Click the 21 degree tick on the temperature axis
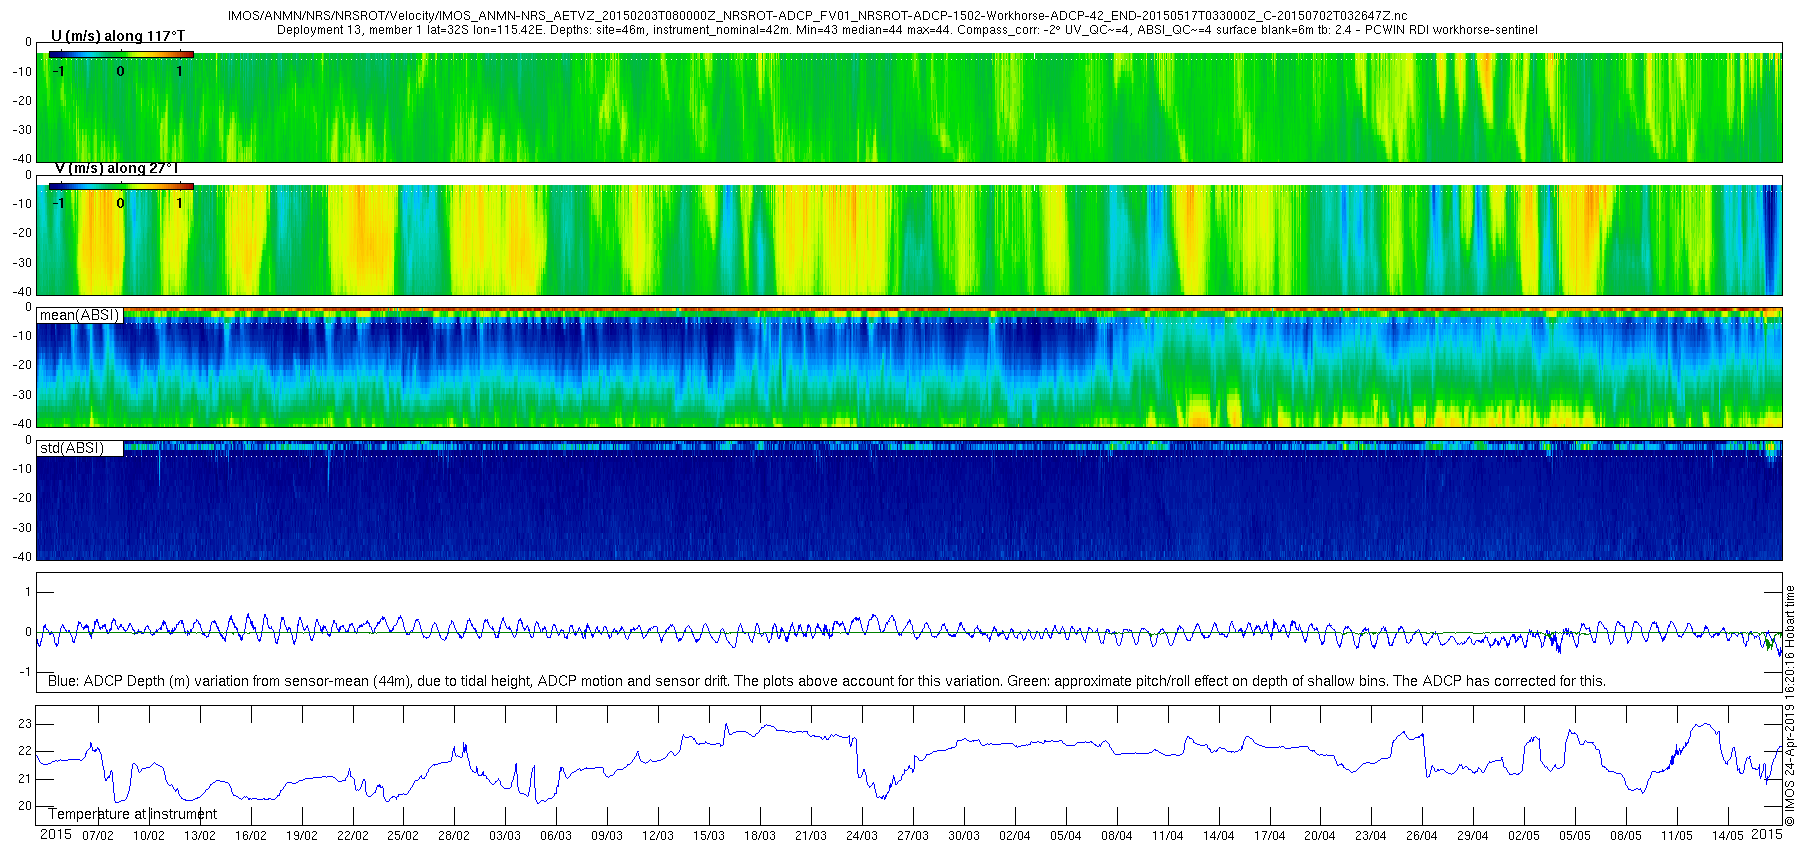This screenshot has width=1800, height=850. pos(25,779)
